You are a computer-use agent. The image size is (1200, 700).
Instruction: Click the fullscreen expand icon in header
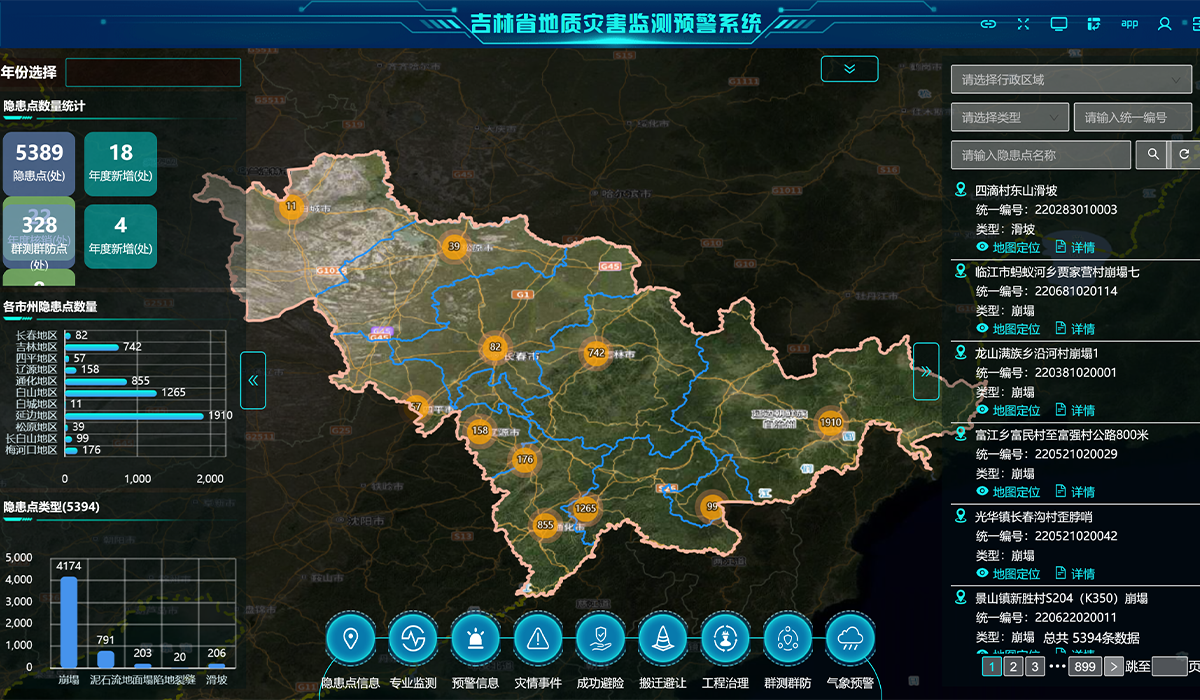[x=1023, y=23]
